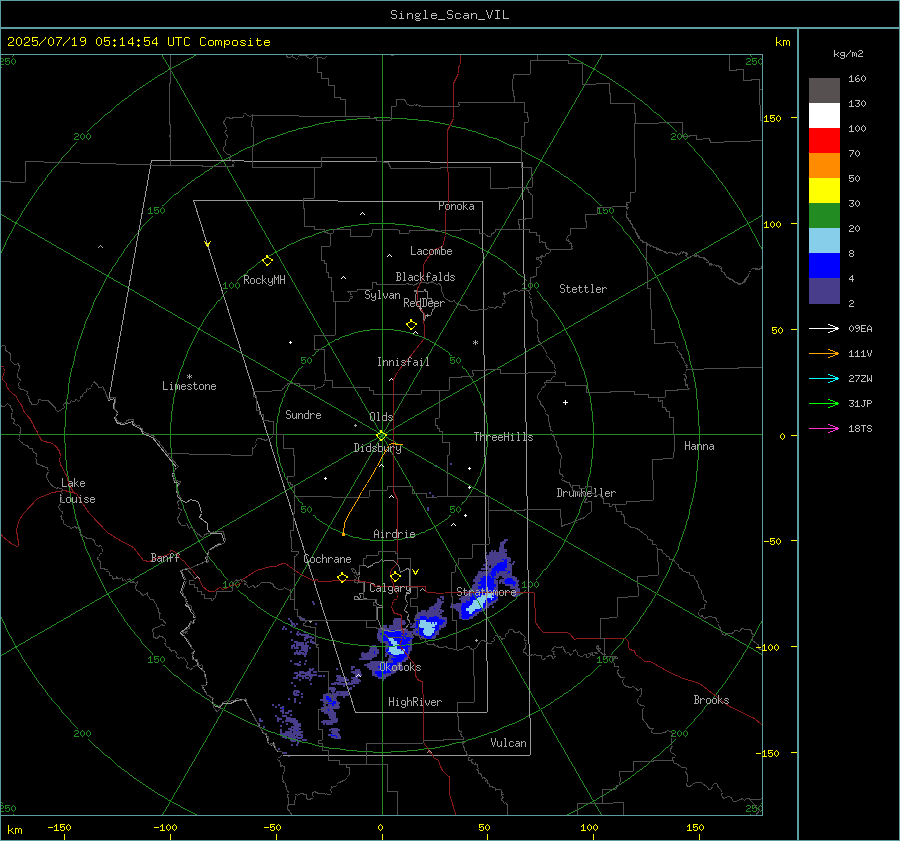Image resolution: width=900 pixels, height=841 pixels.
Task: Click the Drumheller label
Action: tap(586, 493)
